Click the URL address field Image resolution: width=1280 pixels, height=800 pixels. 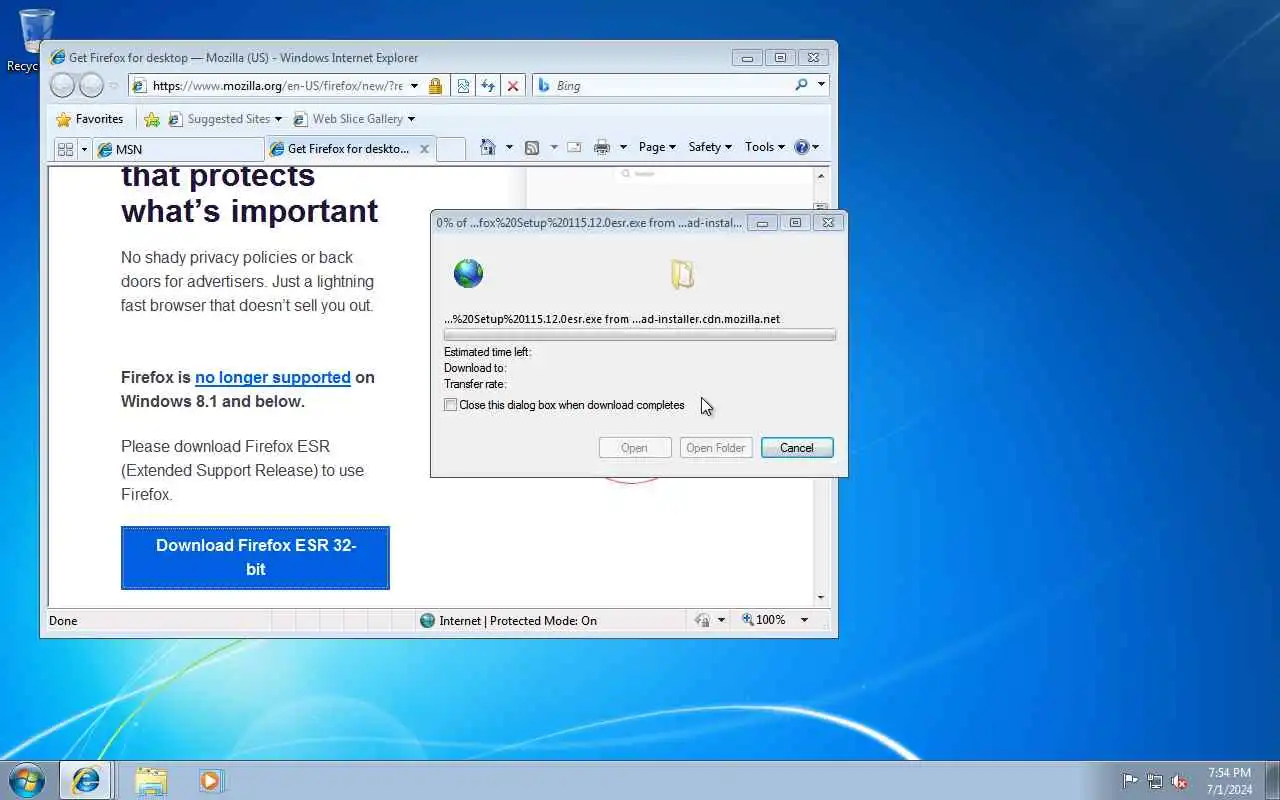coord(278,86)
